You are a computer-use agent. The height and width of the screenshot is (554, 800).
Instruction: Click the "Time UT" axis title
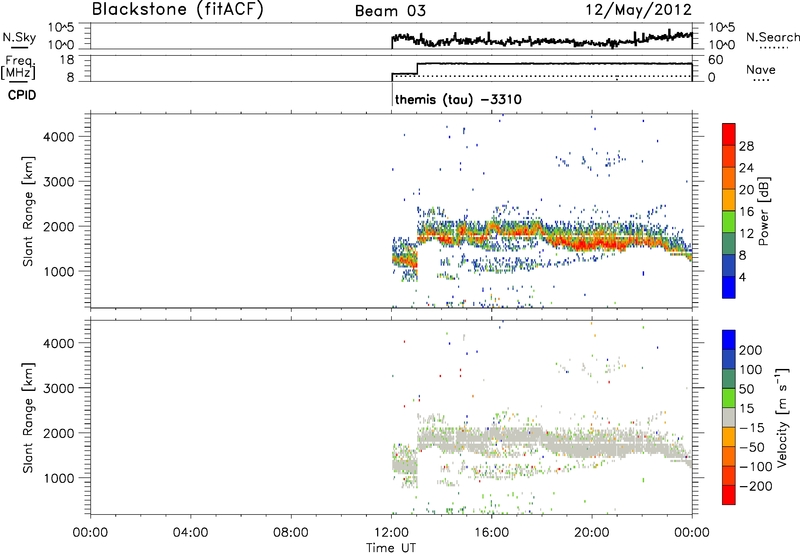click(x=391, y=548)
